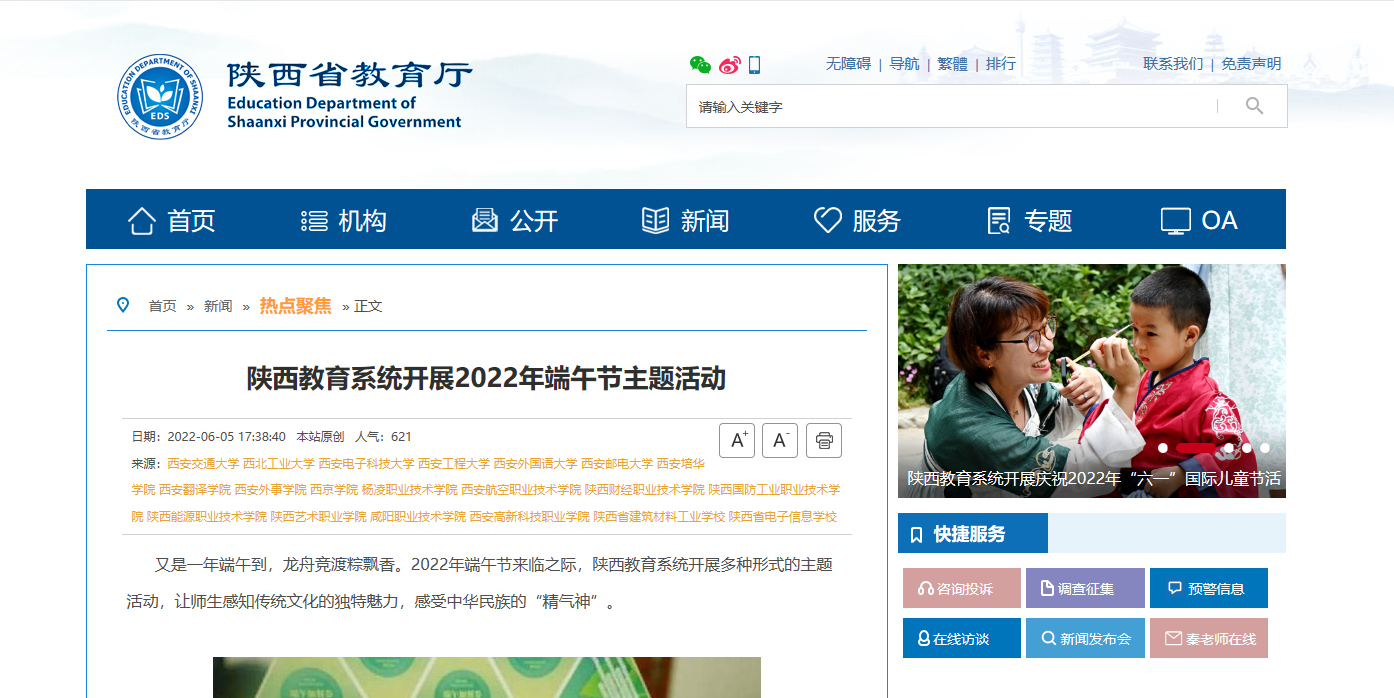Screen dimensions: 1394x698
Task: Open the 新闻 navigation menu item
Action: pos(686,220)
